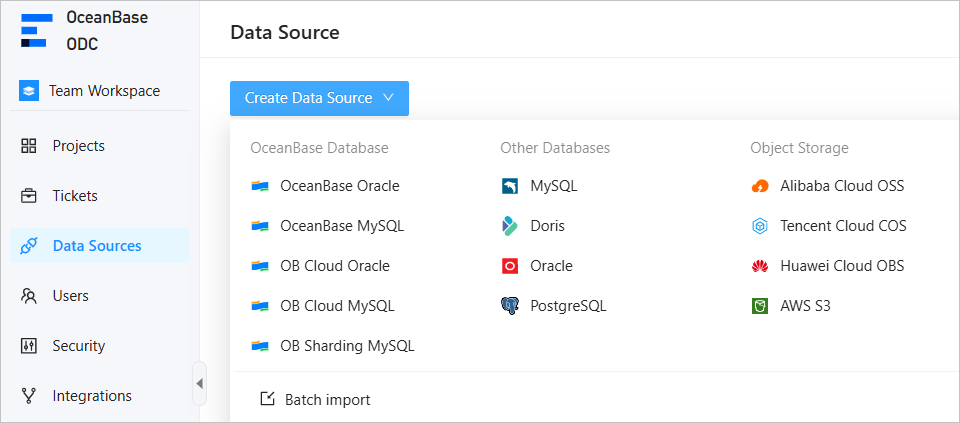Viewport: 960px width, 423px height.
Task: Collapse the left sidebar with arrow handle
Action: (199, 383)
